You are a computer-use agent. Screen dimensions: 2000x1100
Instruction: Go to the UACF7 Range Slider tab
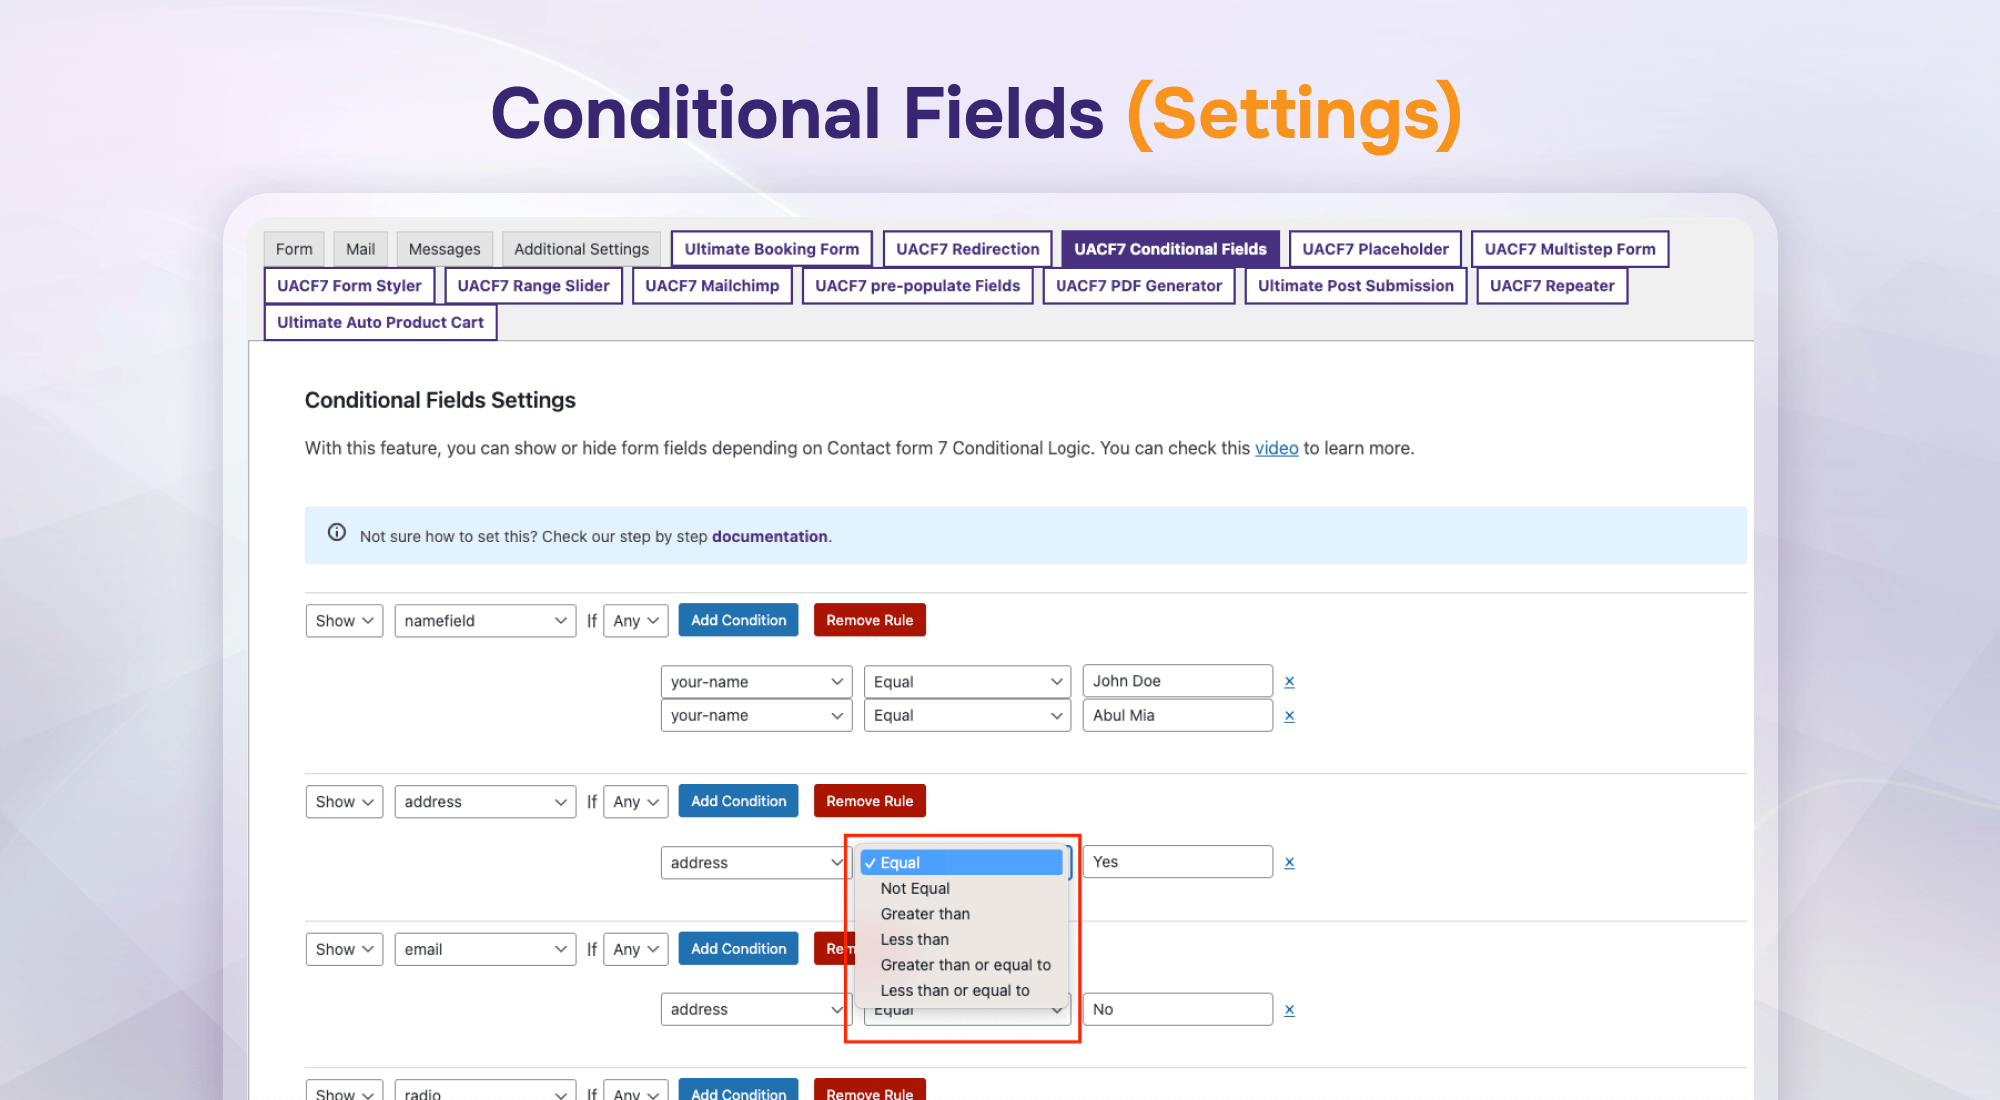click(x=533, y=286)
